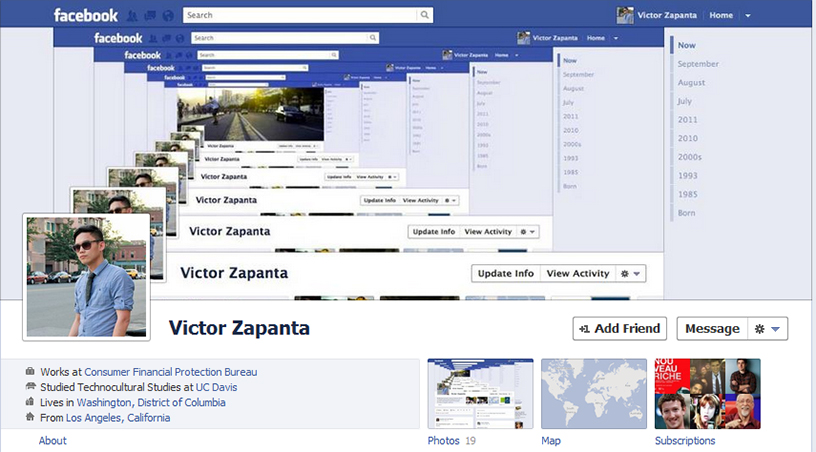The image size is (816, 452).
Task: Open the Subscriptions thumbnail collage
Action: [x=707, y=394]
